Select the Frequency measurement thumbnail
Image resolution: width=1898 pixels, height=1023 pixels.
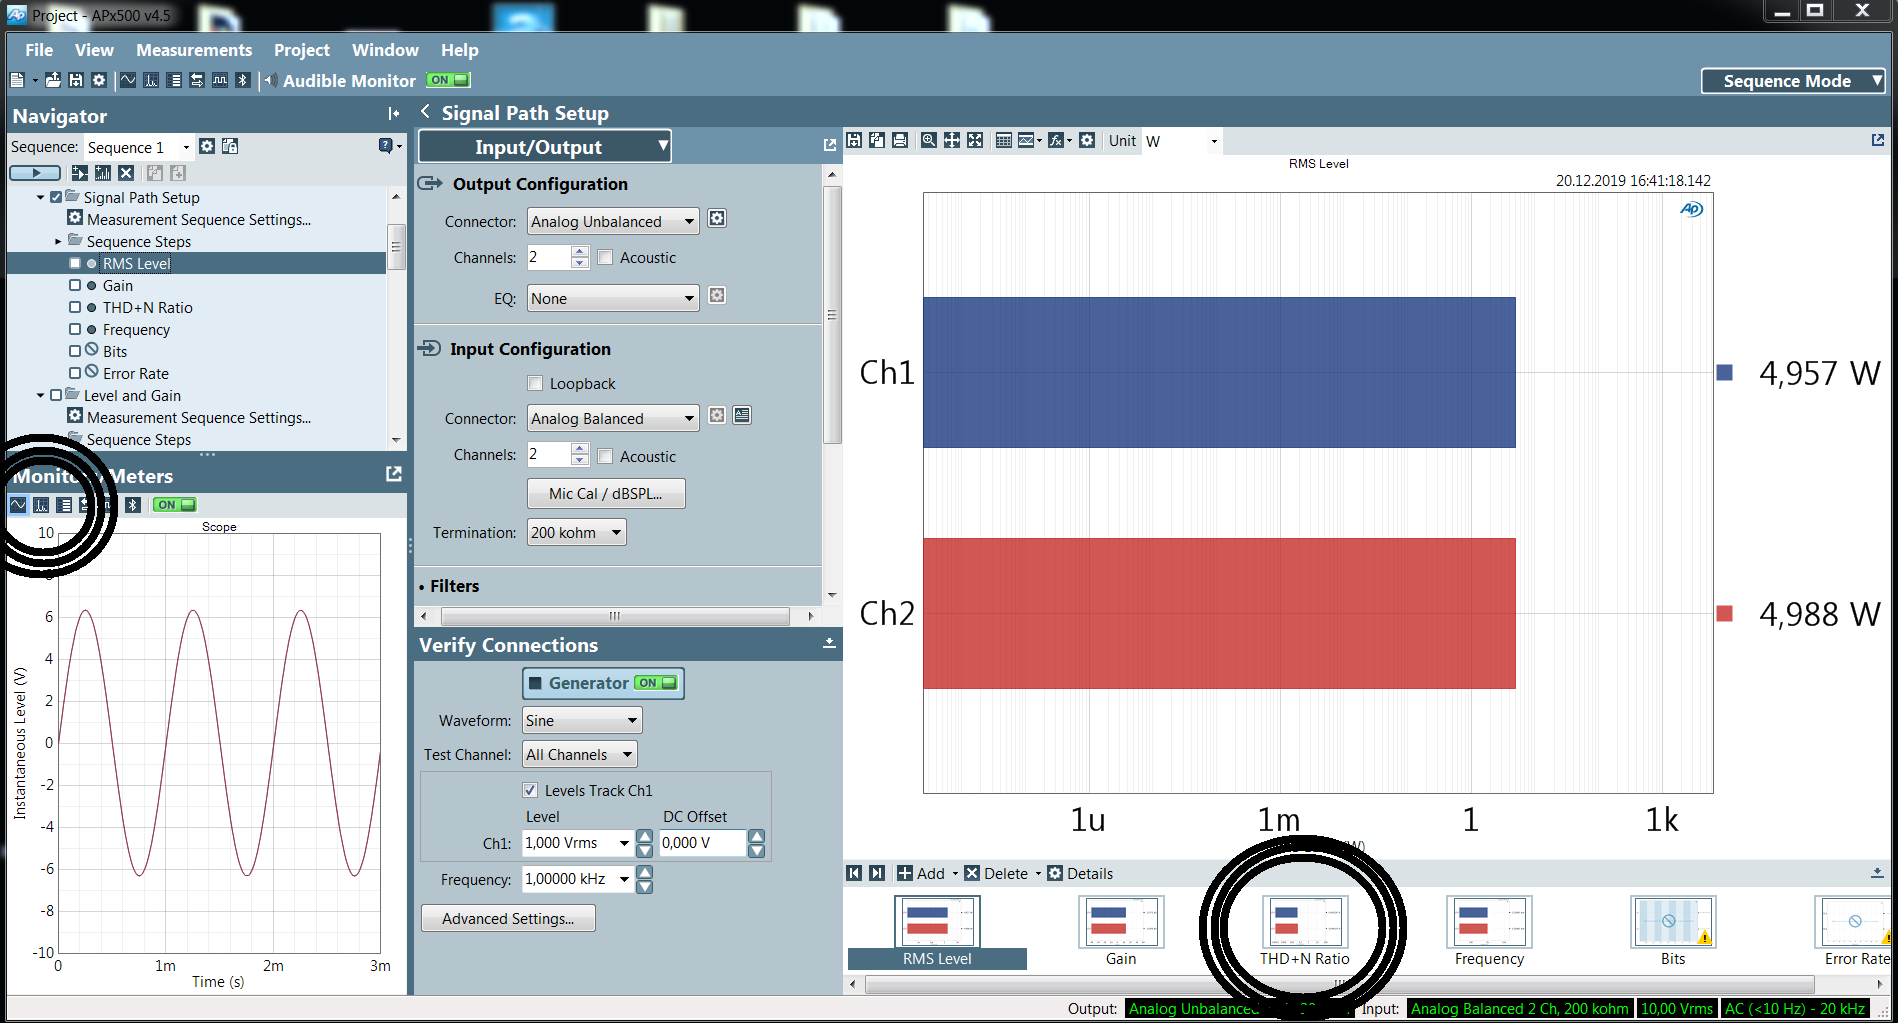[1488, 924]
